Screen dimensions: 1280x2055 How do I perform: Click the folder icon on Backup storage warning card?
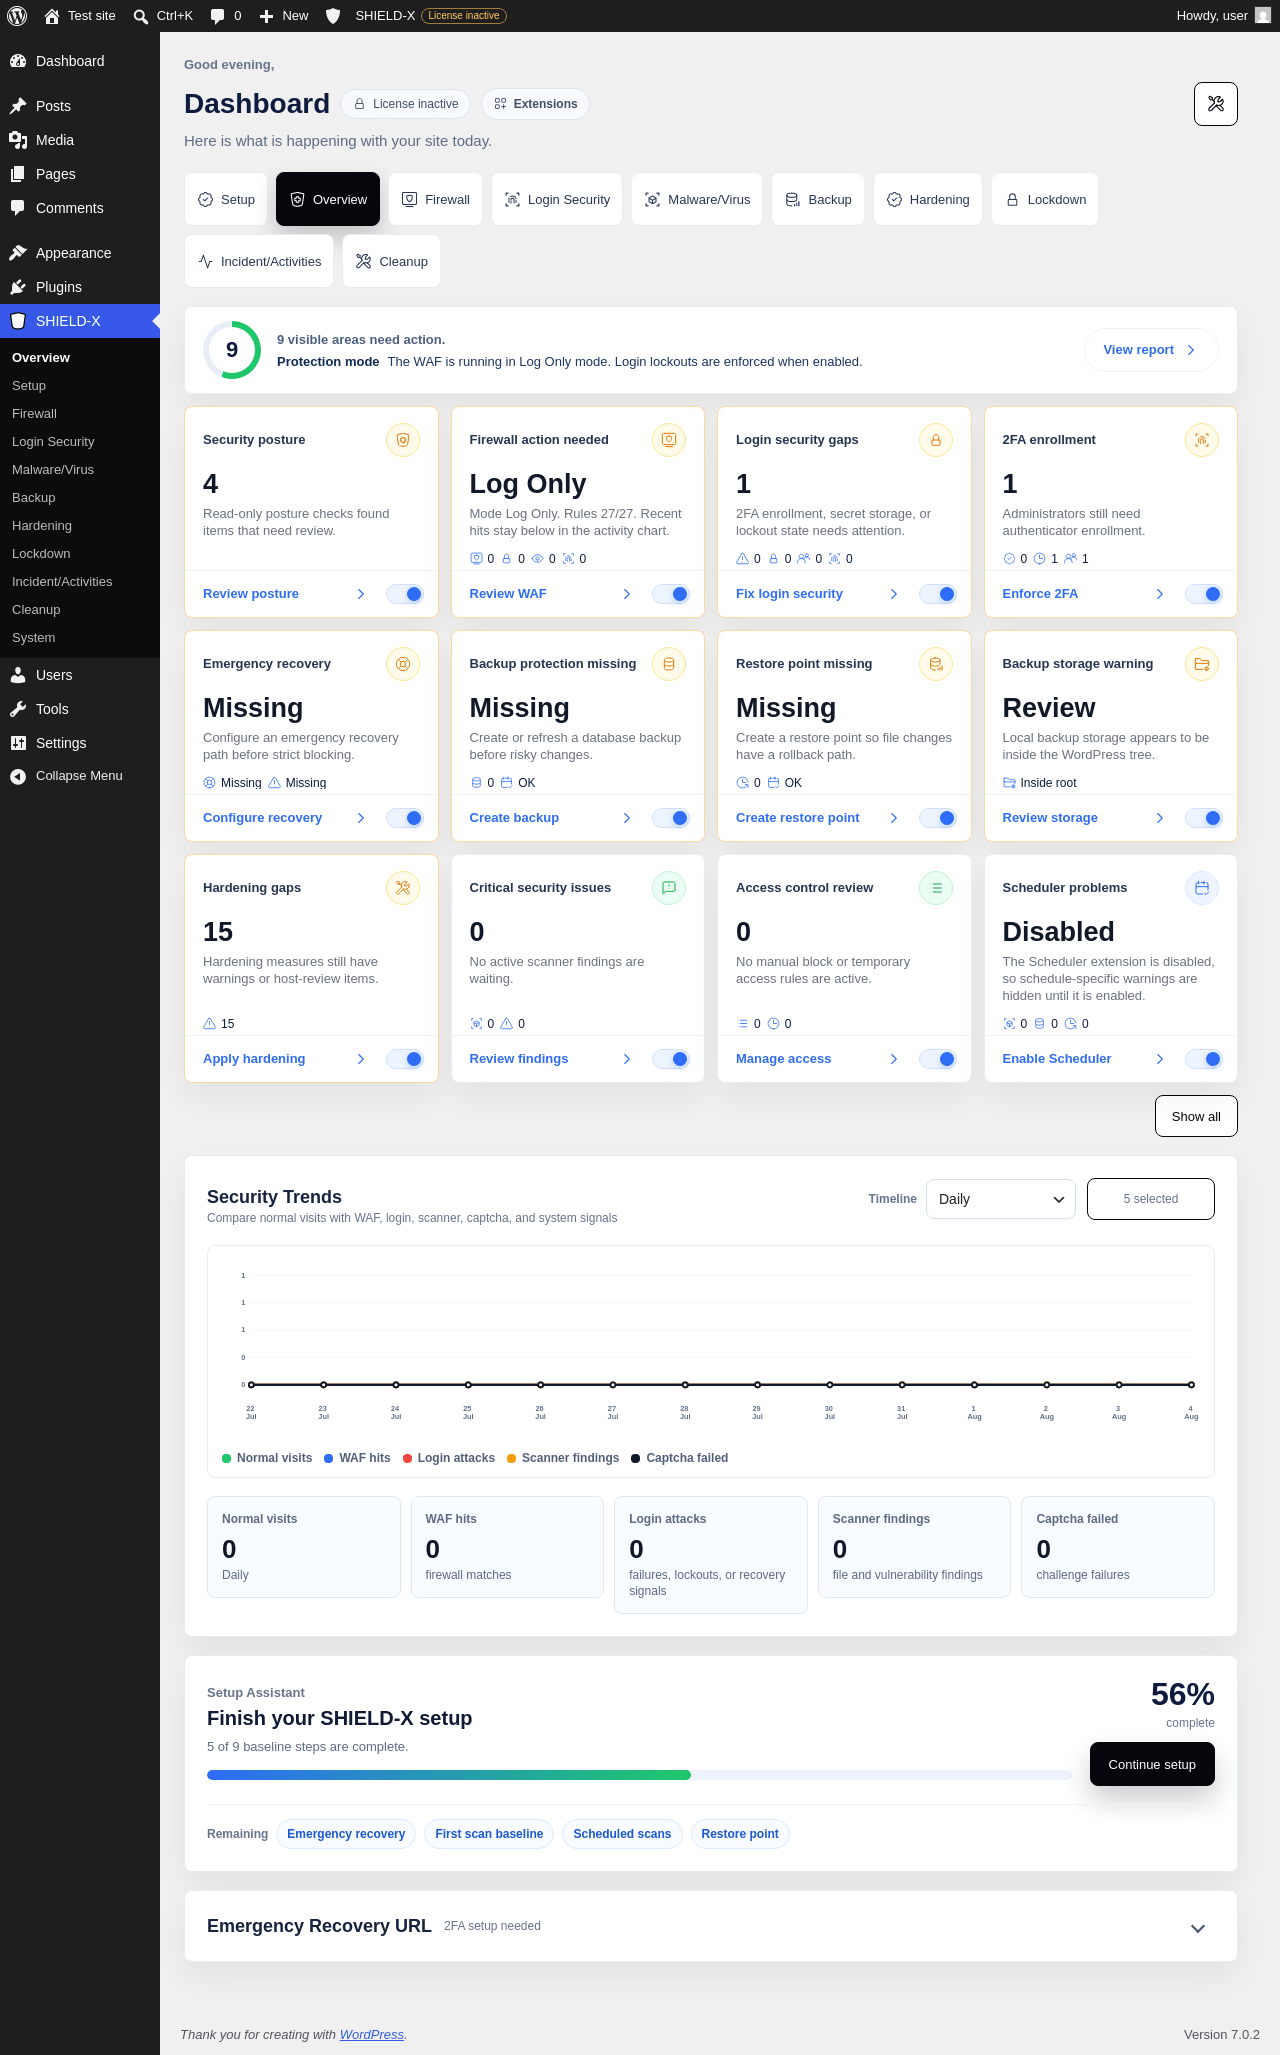tap(1202, 664)
